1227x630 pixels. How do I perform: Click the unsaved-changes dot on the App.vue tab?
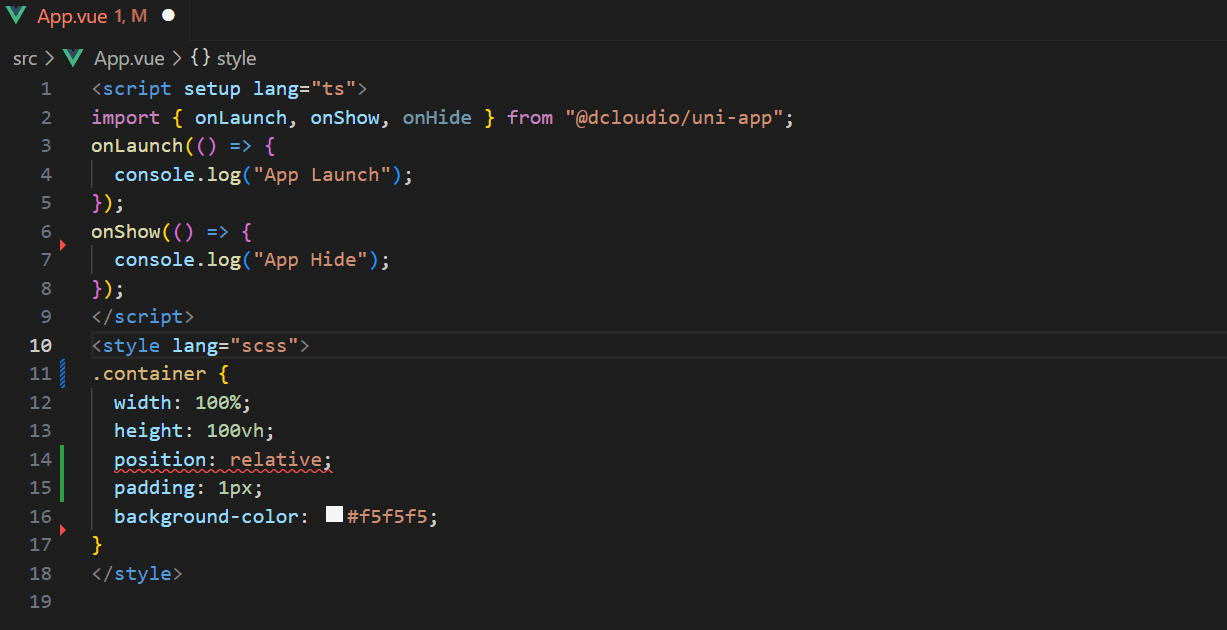[x=168, y=16]
